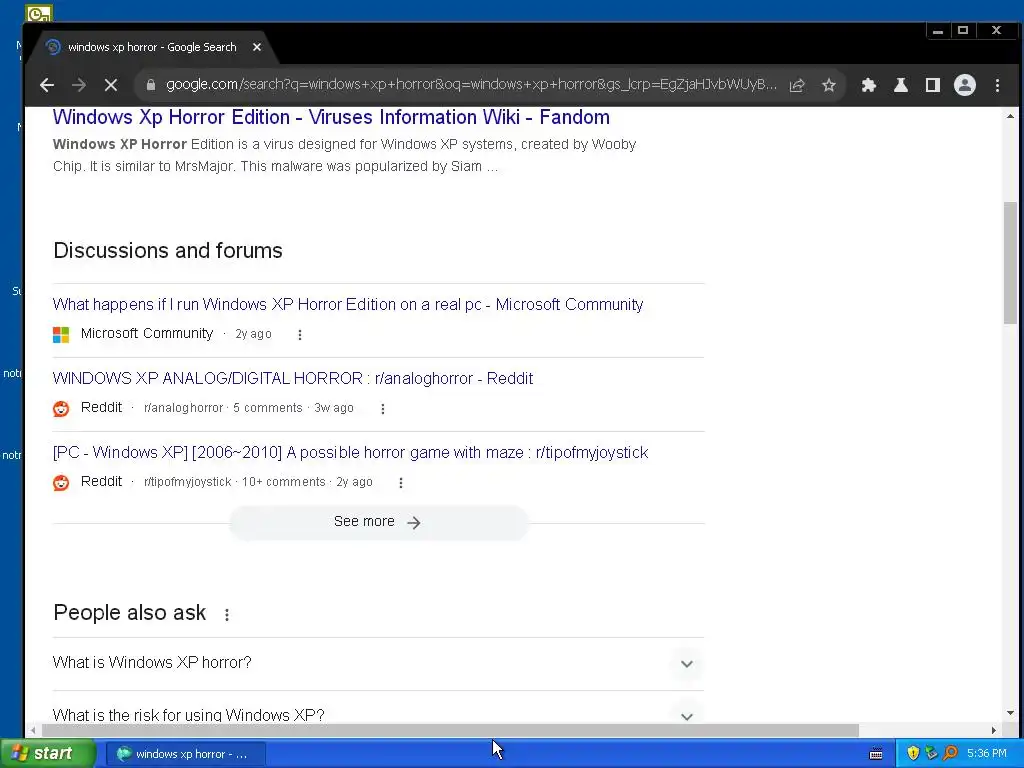Open options for r/analoghorror result
1024x768 pixels.
click(x=383, y=409)
